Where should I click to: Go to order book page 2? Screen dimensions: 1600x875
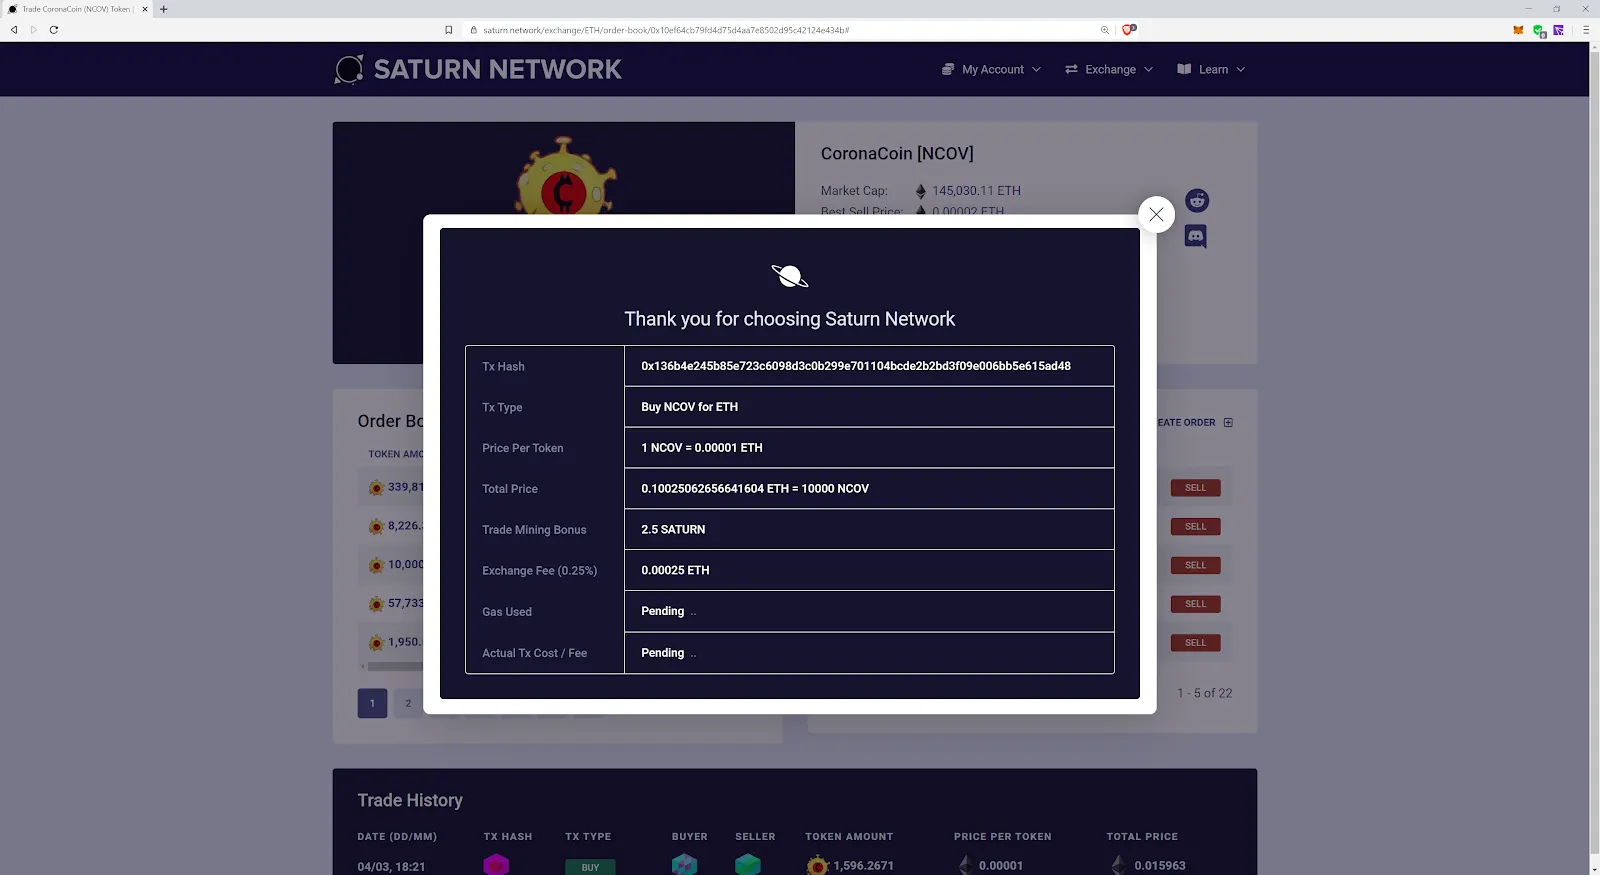click(408, 703)
